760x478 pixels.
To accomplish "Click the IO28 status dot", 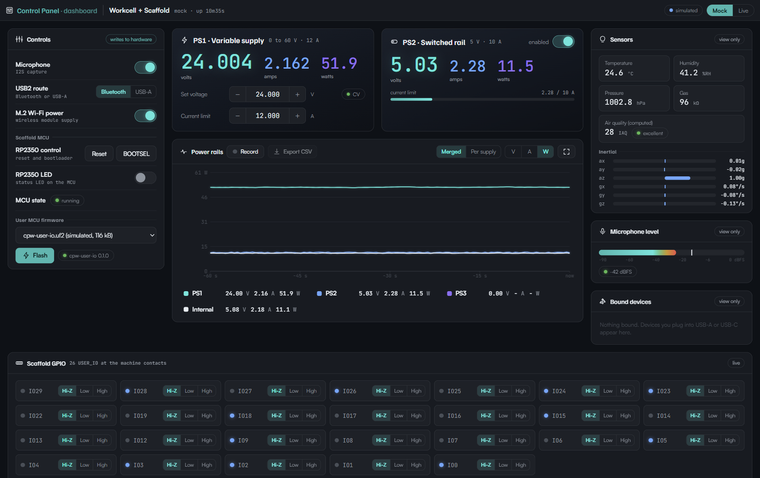I will point(127,391).
